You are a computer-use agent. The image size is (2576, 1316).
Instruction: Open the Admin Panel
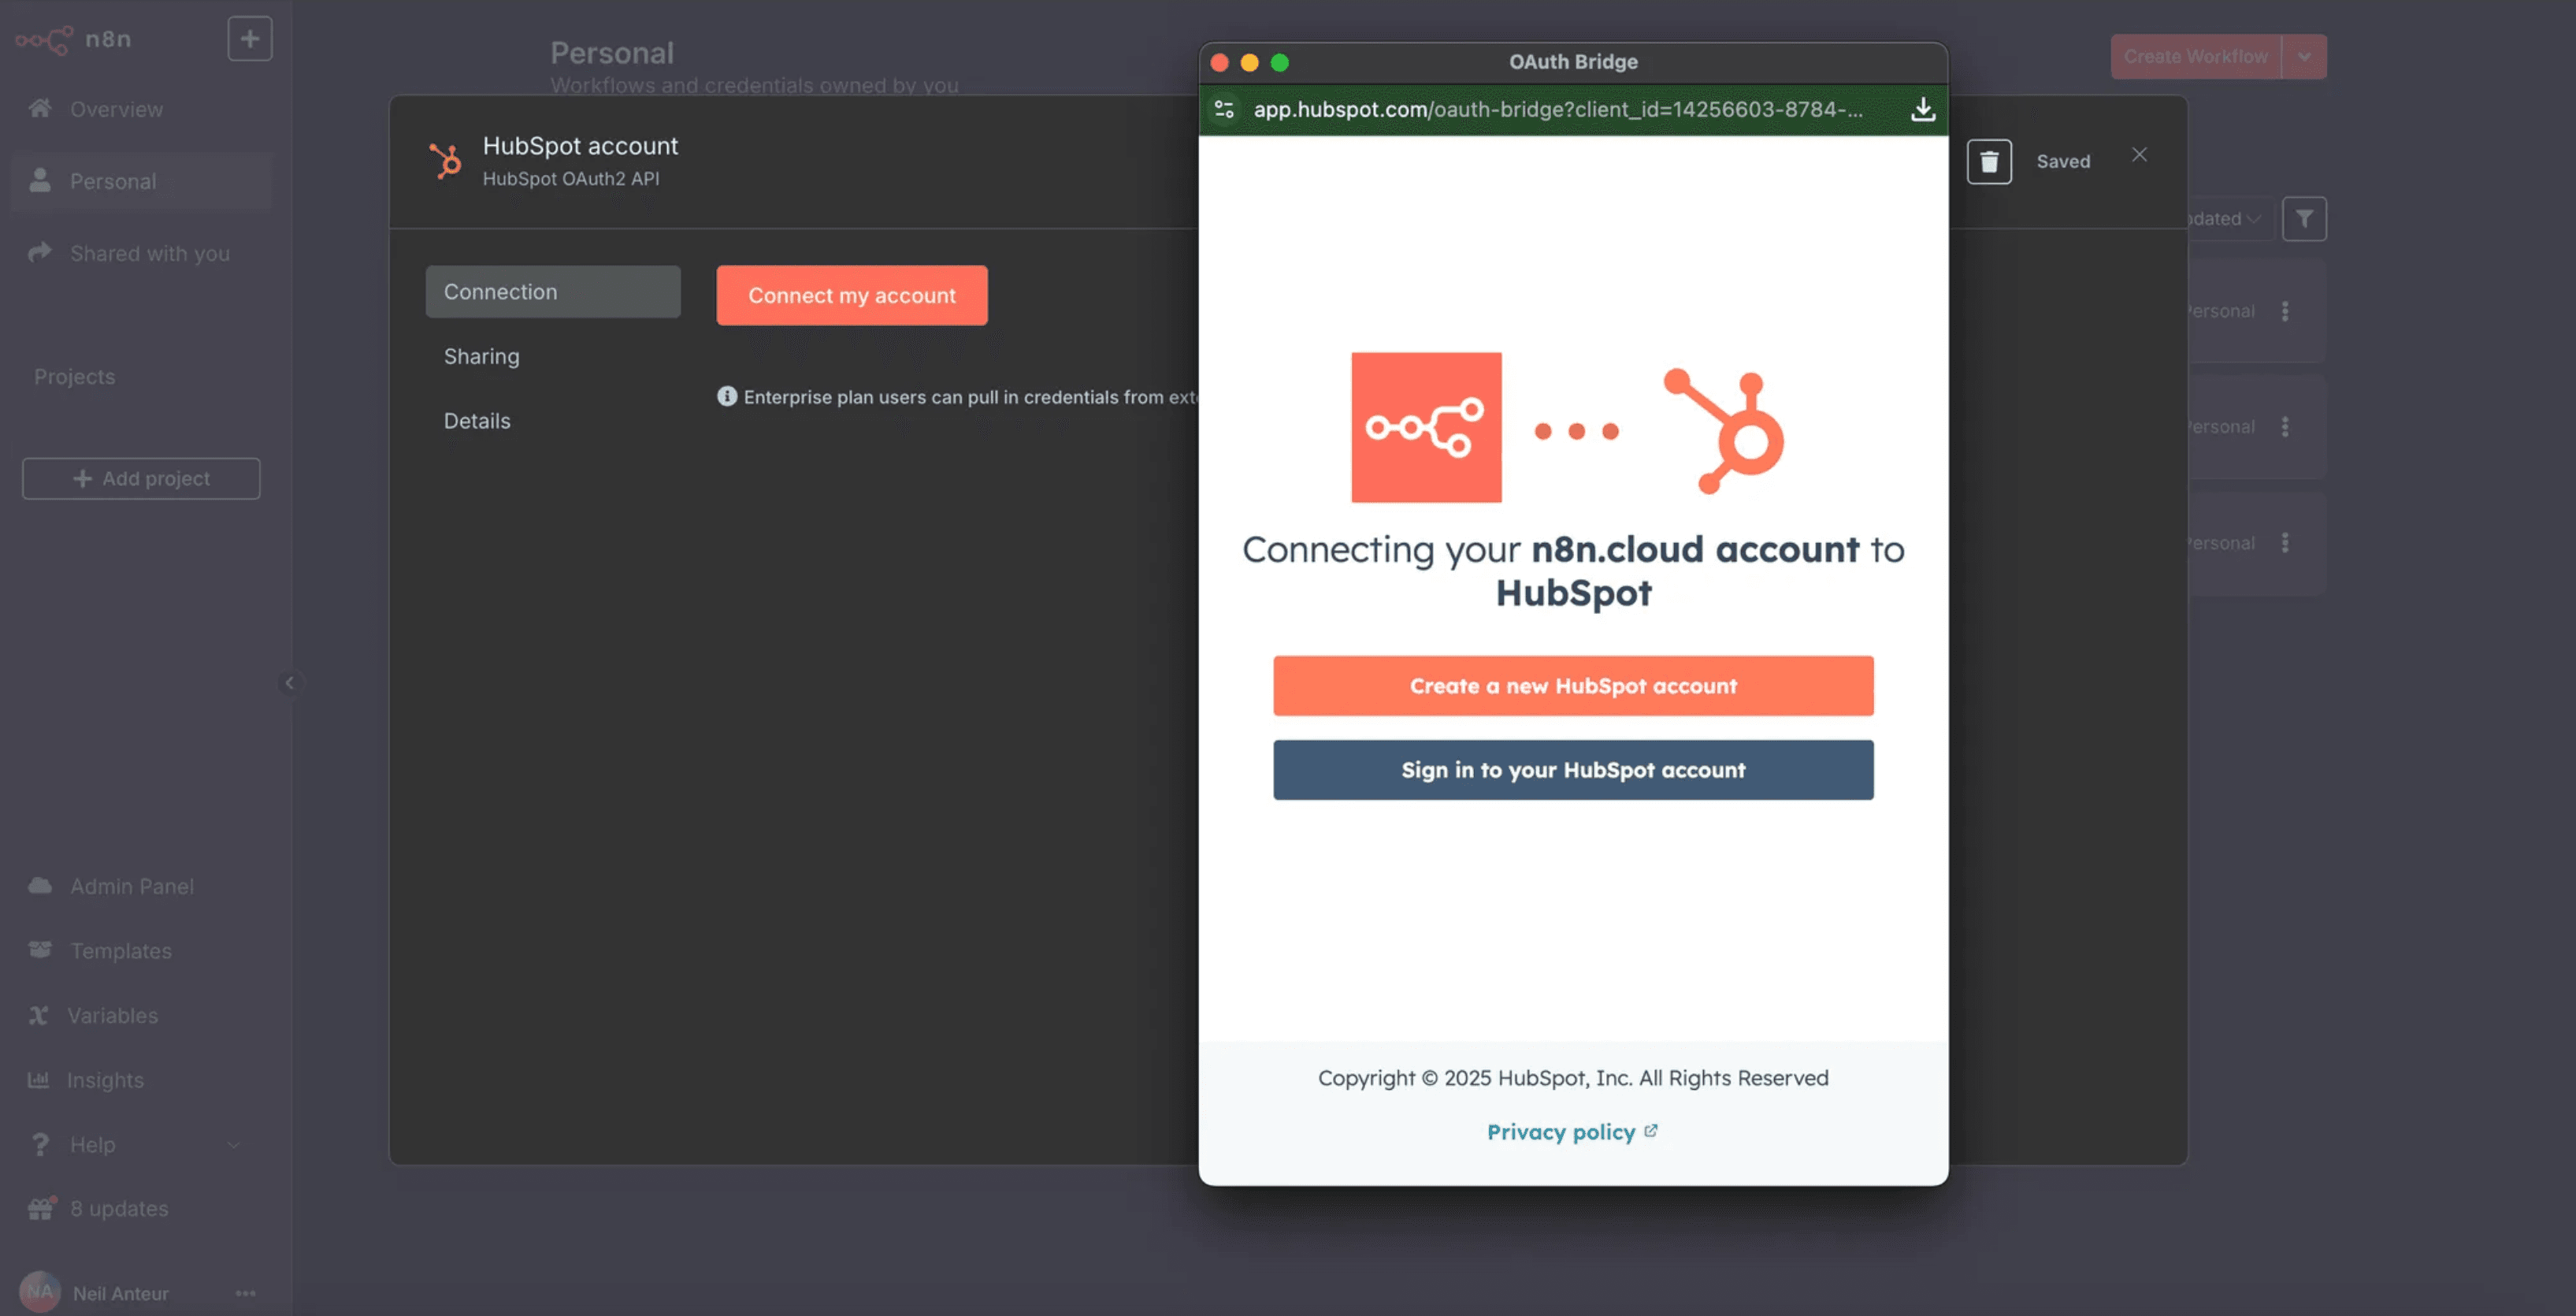pyautogui.click(x=131, y=886)
